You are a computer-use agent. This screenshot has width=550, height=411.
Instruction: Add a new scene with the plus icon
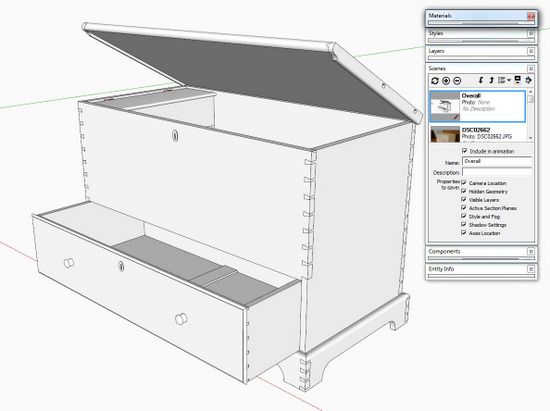point(446,81)
